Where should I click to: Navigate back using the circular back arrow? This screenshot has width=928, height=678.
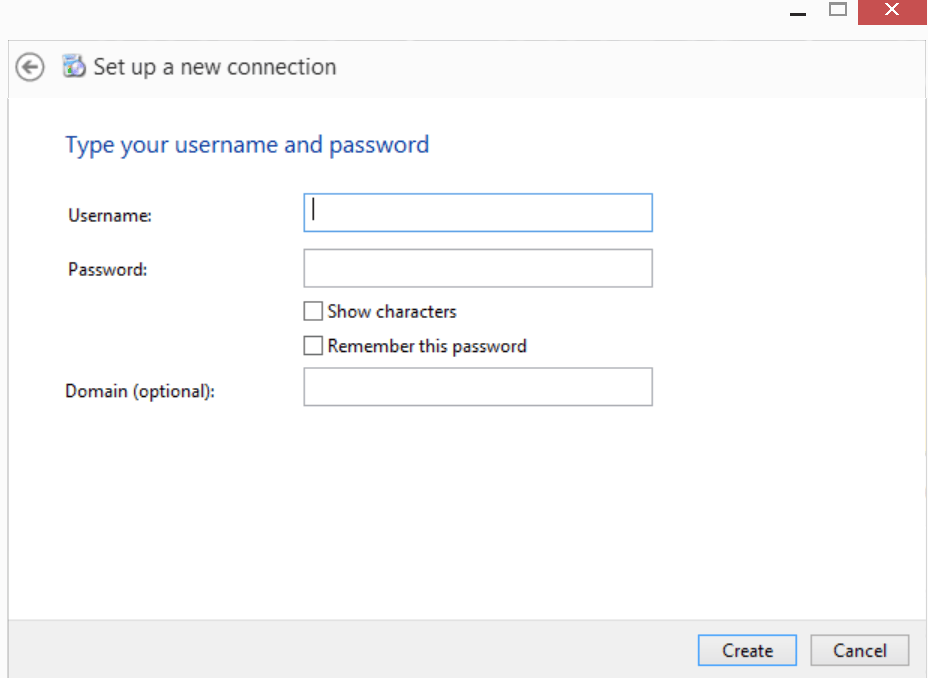30,67
